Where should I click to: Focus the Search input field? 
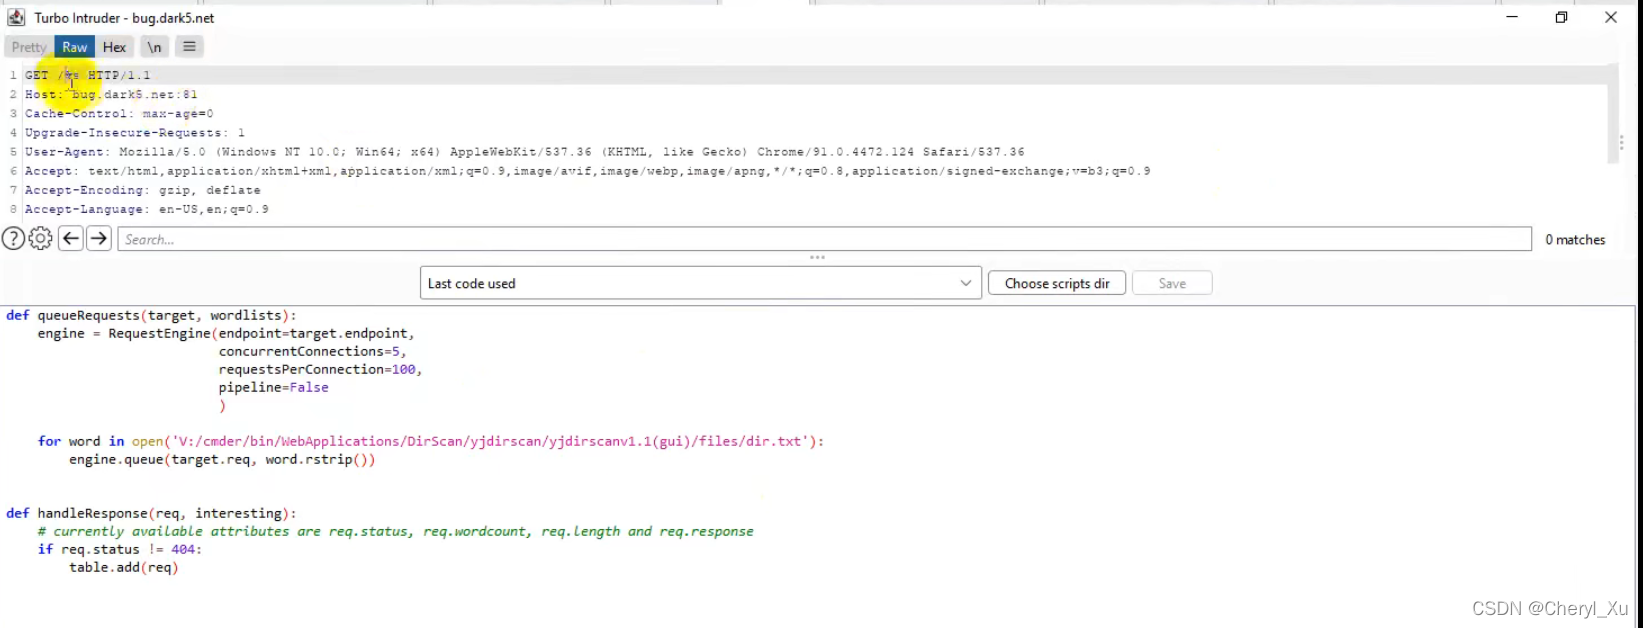tap(824, 240)
